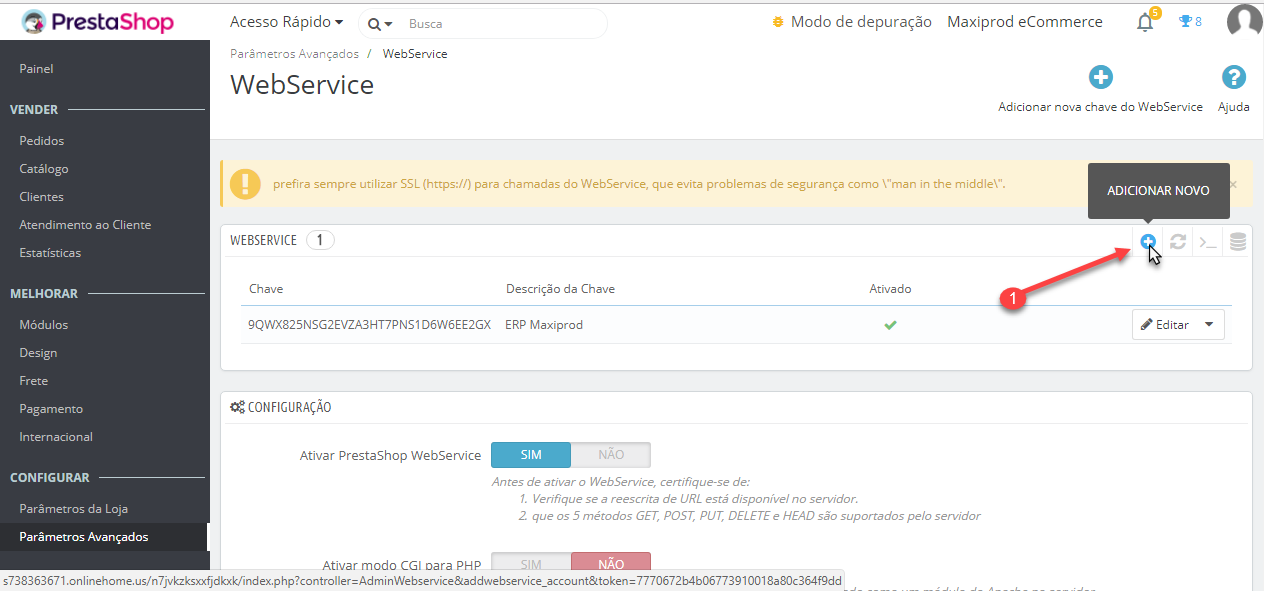Click the PrestaShop logo
The image size is (1264, 591).
tap(97, 22)
